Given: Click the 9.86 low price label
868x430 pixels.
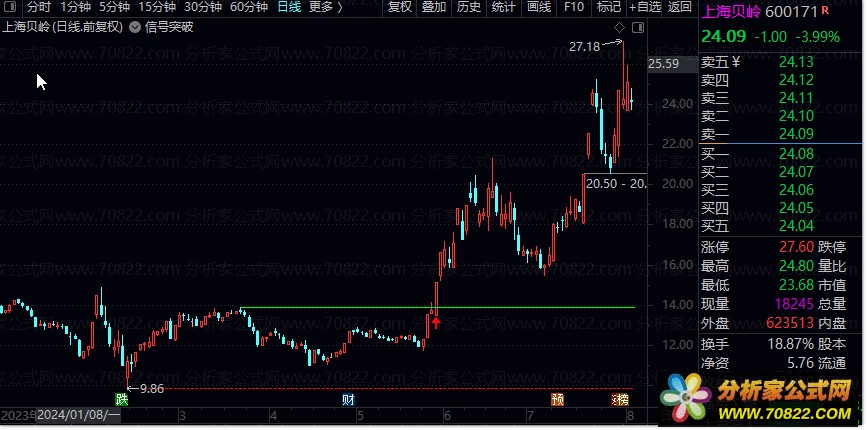Looking at the screenshot, I should tap(152, 388).
